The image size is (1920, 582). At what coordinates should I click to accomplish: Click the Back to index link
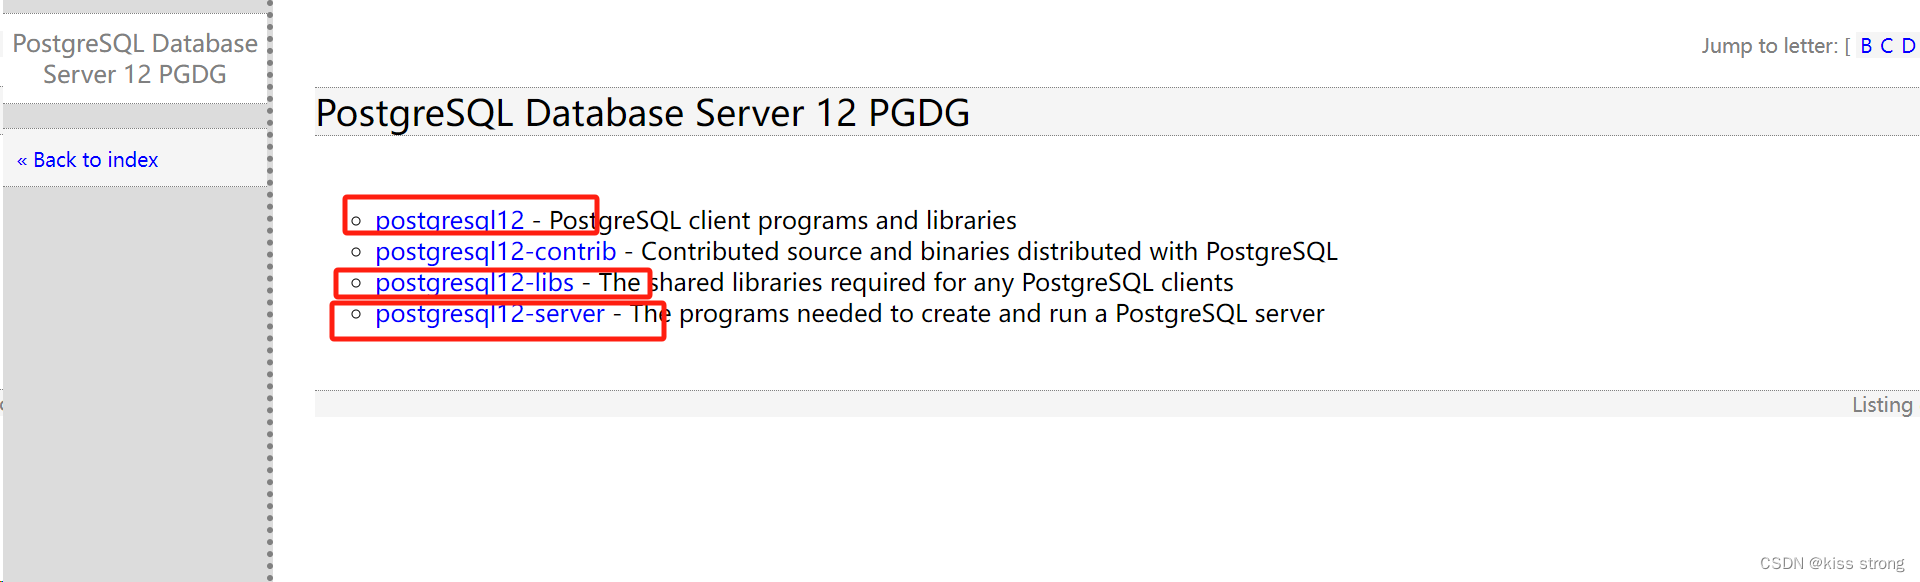pyautogui.click(x=95, y=159)
